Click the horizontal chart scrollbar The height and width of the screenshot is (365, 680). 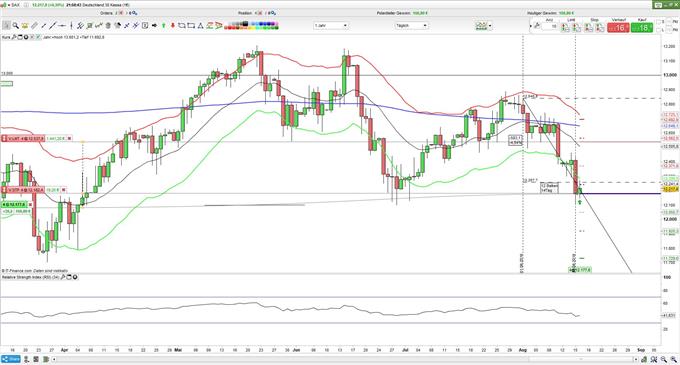coord(345,359)
